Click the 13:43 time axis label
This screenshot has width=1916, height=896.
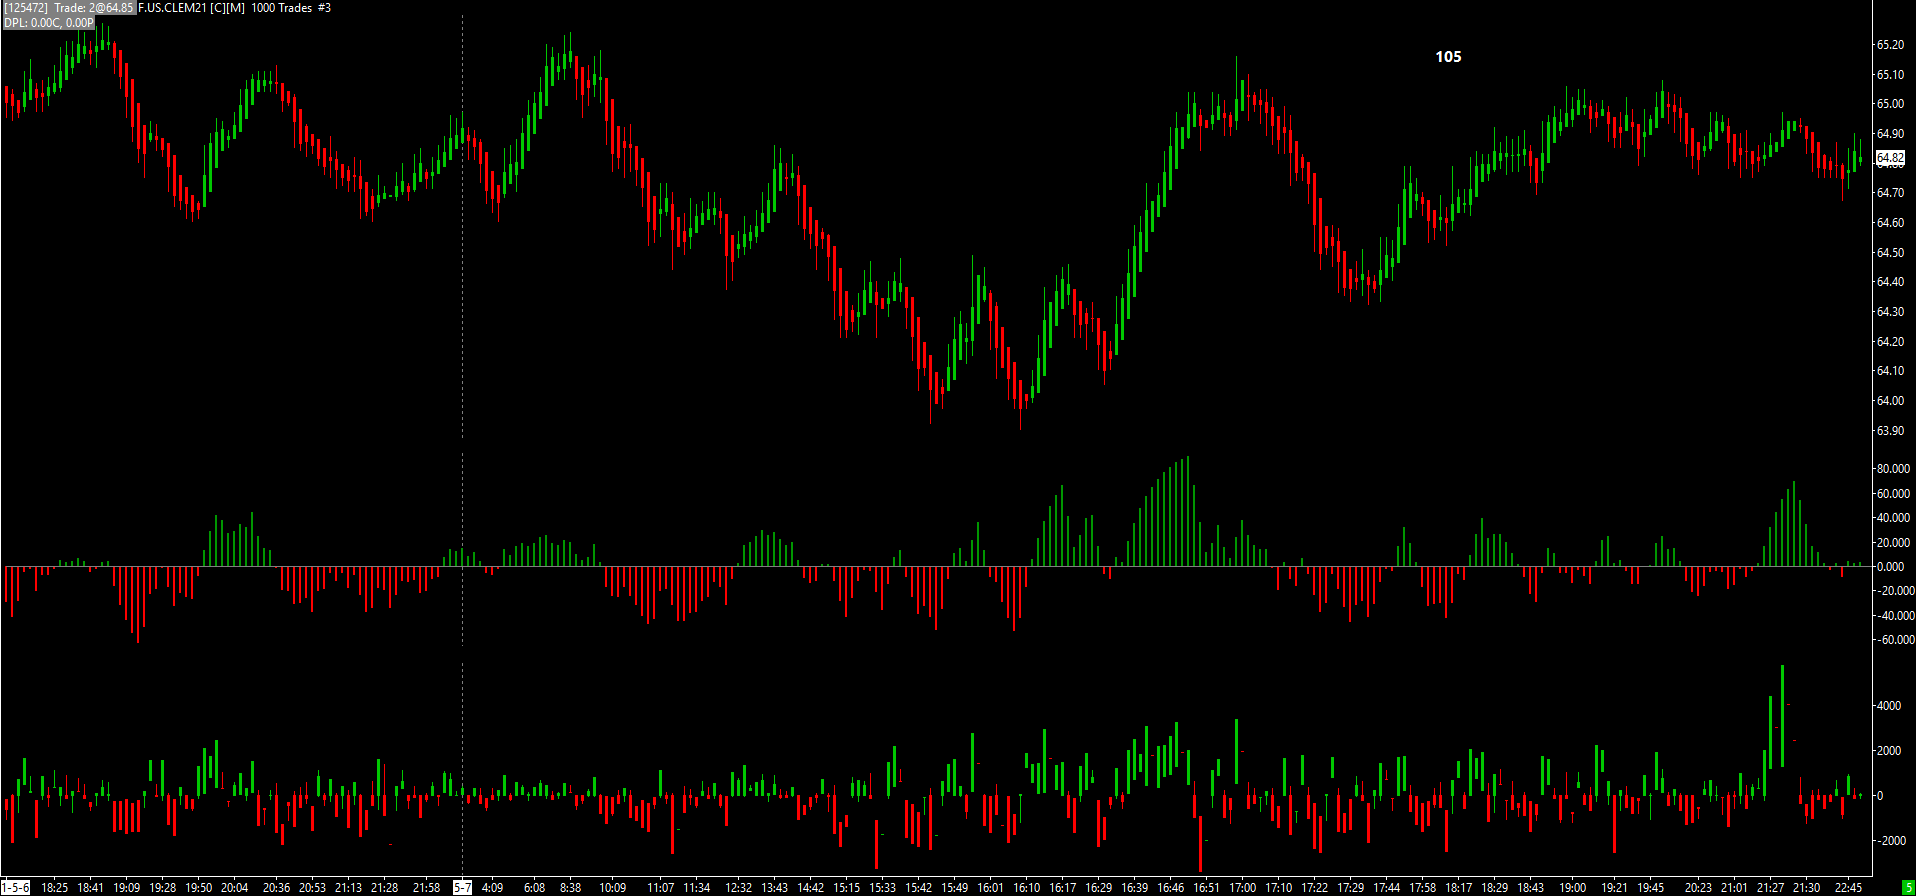tap(774, 888)
